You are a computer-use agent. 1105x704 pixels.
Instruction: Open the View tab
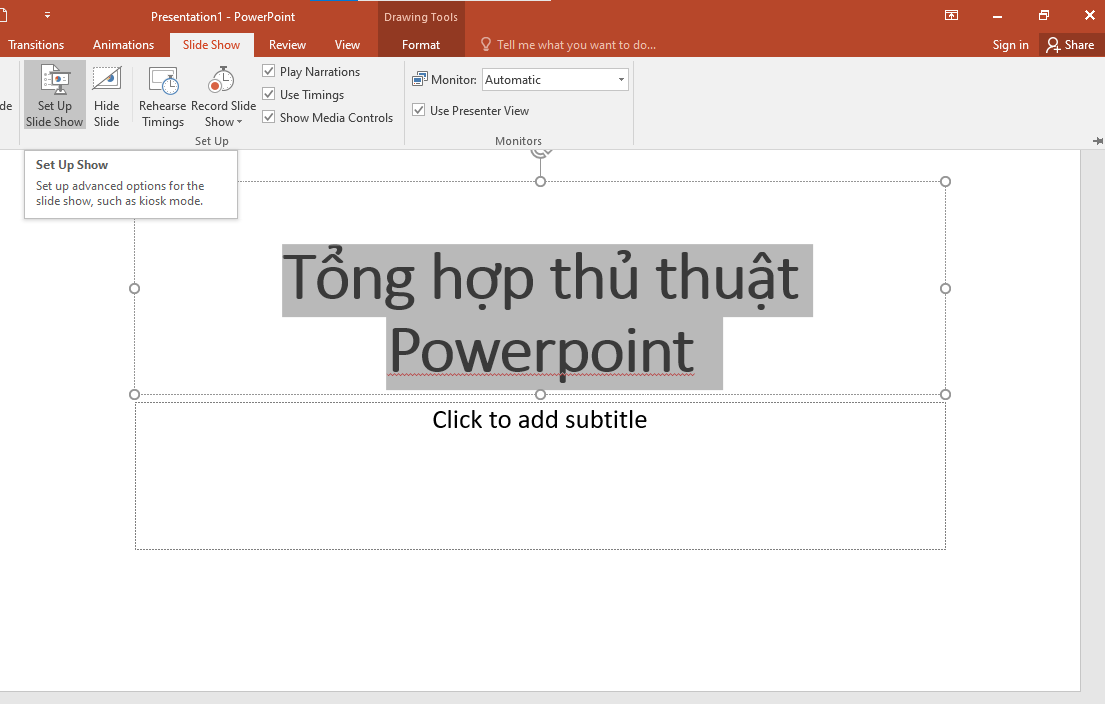pos(347,44)
